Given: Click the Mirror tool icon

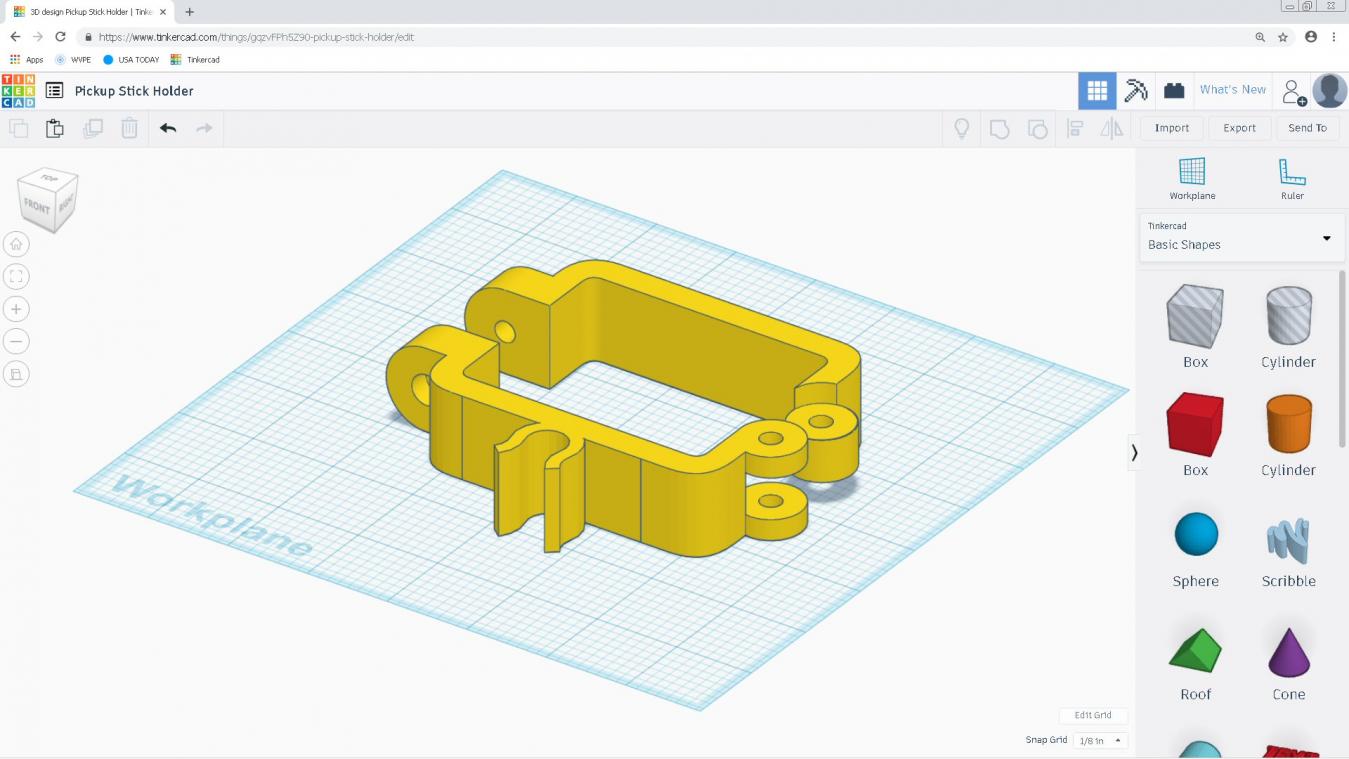Looking at the screenshot, I should (x=1111, y=128).
